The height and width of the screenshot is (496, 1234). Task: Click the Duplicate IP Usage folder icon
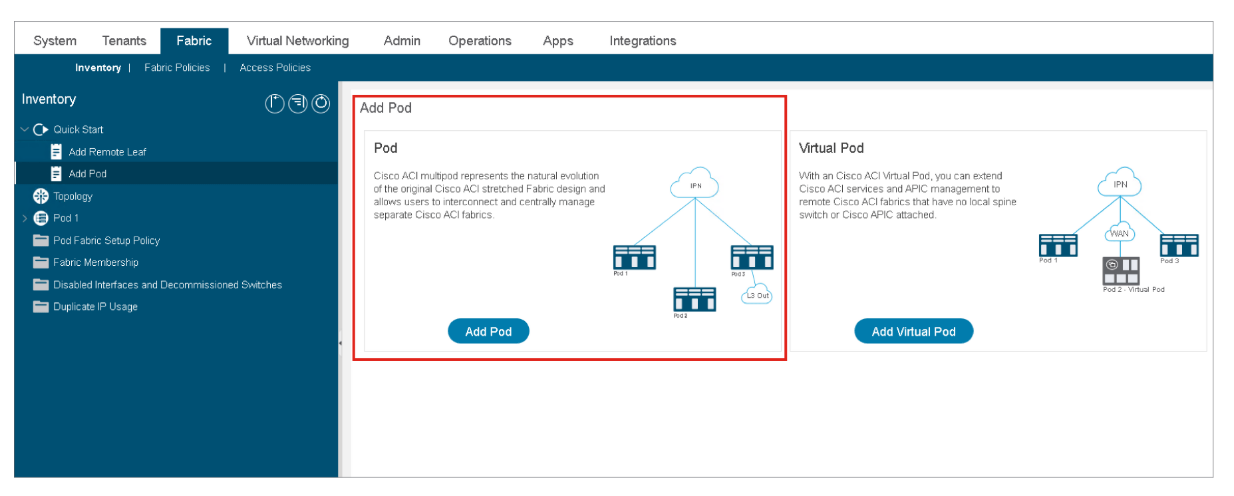41,307
